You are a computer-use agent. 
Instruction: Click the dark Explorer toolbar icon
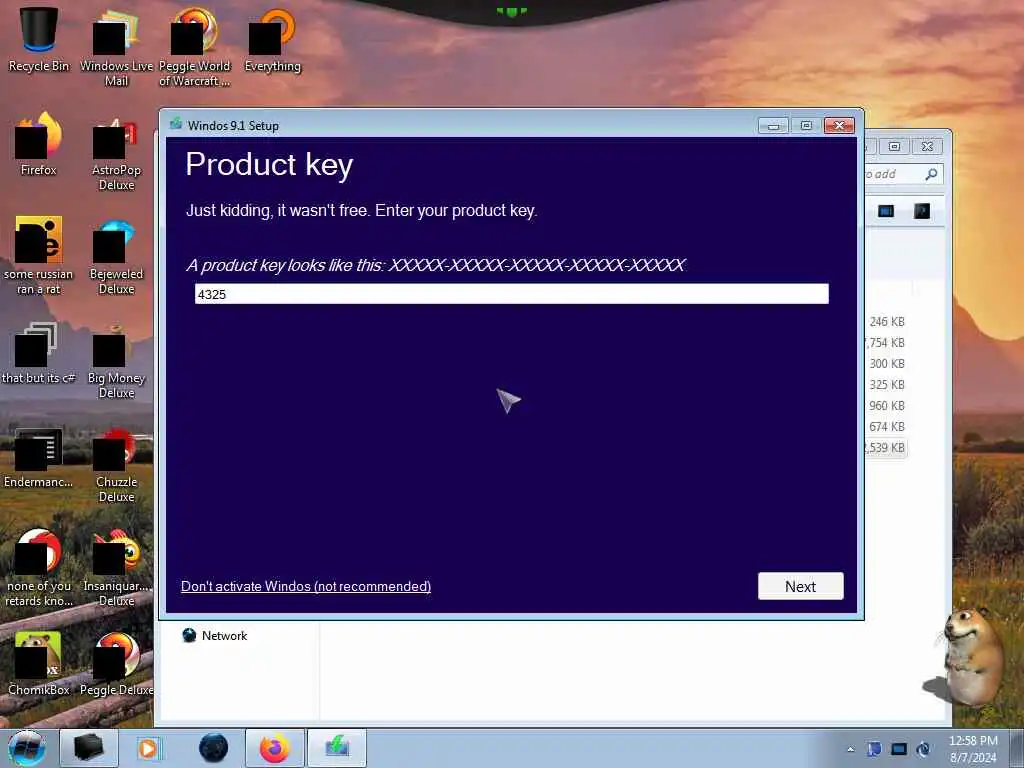pyautogui.click(x=921, y=211)
